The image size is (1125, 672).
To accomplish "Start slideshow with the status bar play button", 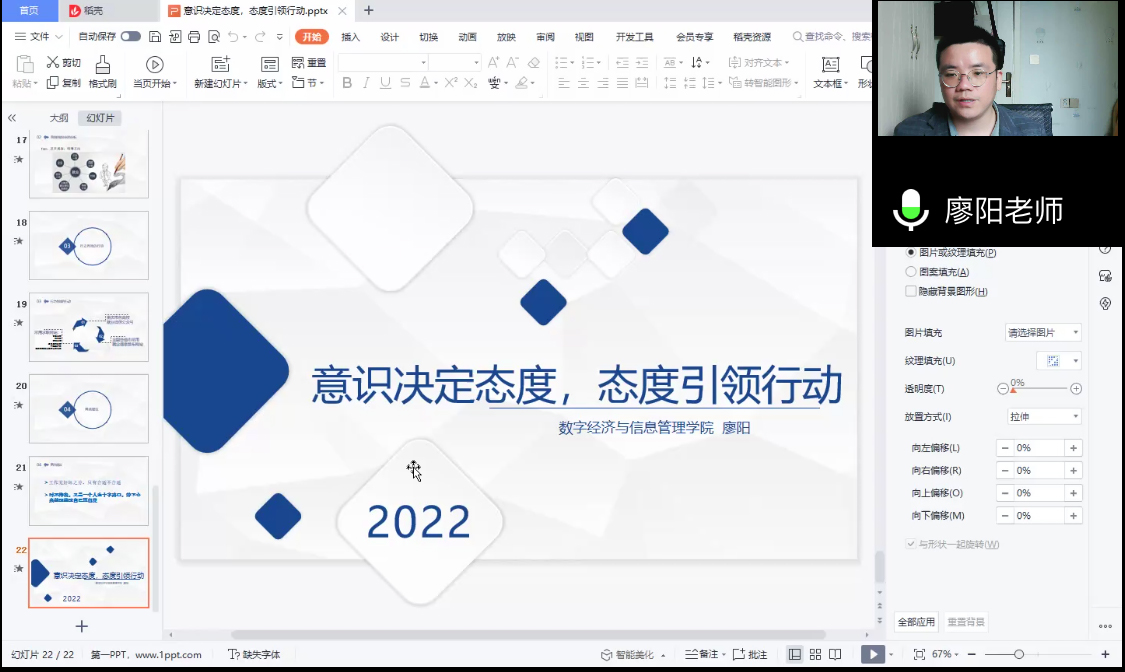I will click(872, 654).
